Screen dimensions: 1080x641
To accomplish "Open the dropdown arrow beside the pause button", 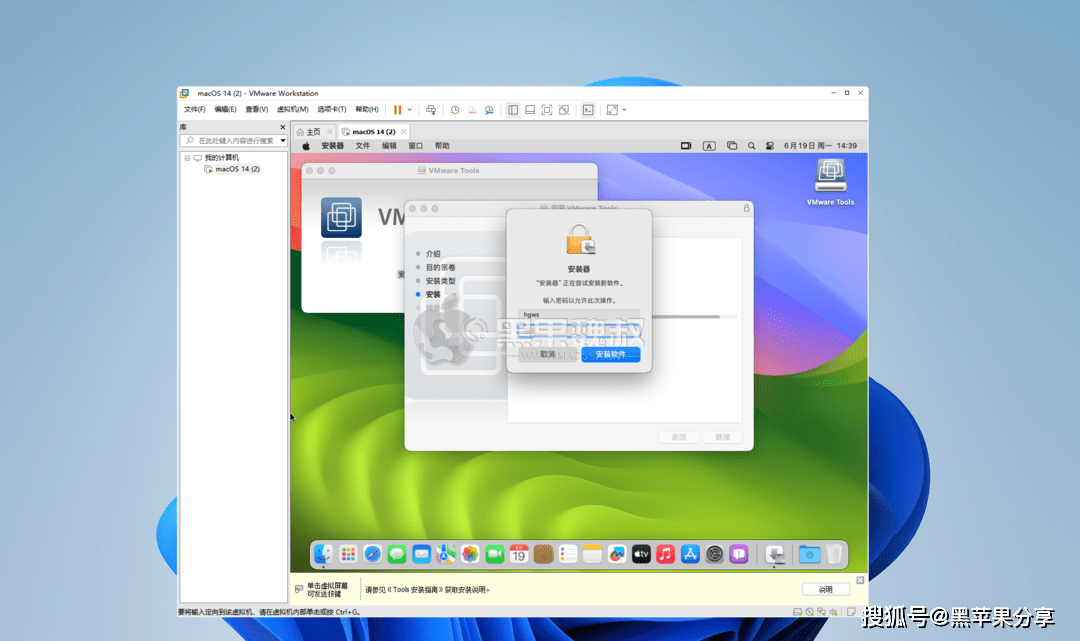I will (x=409, y=110).
